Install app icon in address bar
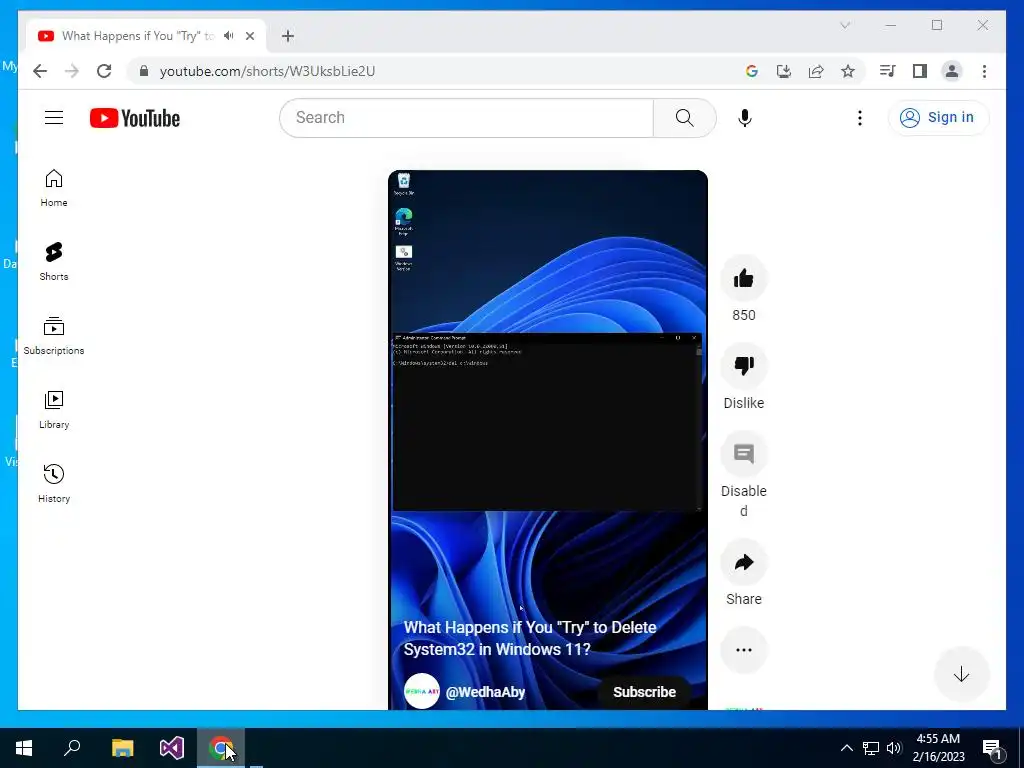Image resolution: width=1024 pixels, height=768 pixels. (784, 71)
